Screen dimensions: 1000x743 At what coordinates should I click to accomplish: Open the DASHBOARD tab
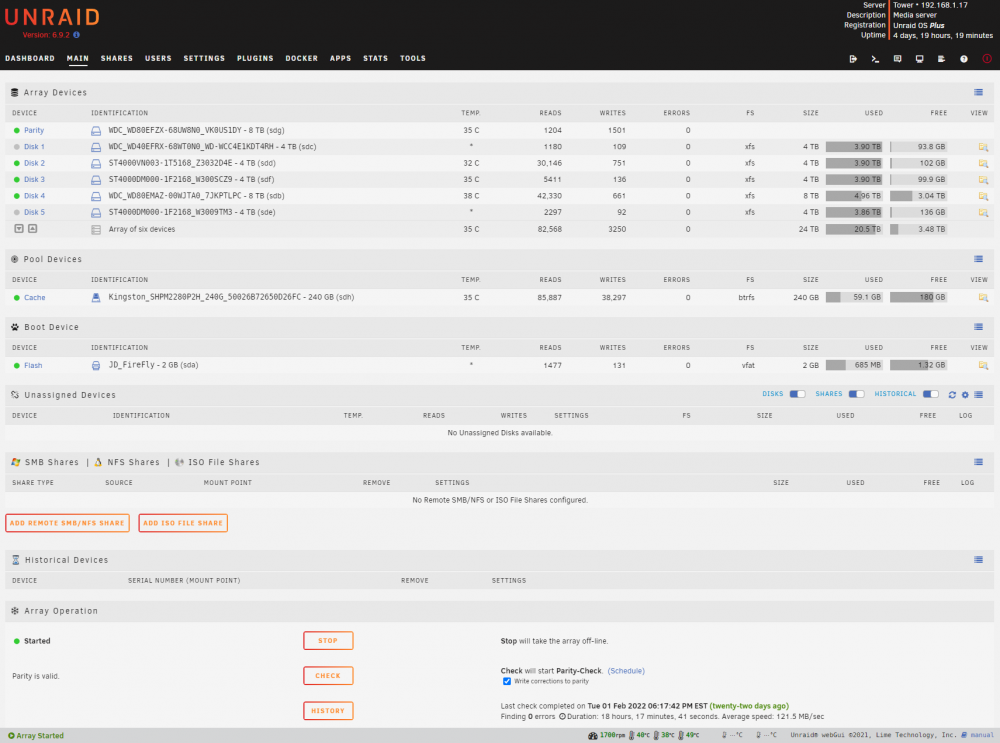click(x=30, y=59)
